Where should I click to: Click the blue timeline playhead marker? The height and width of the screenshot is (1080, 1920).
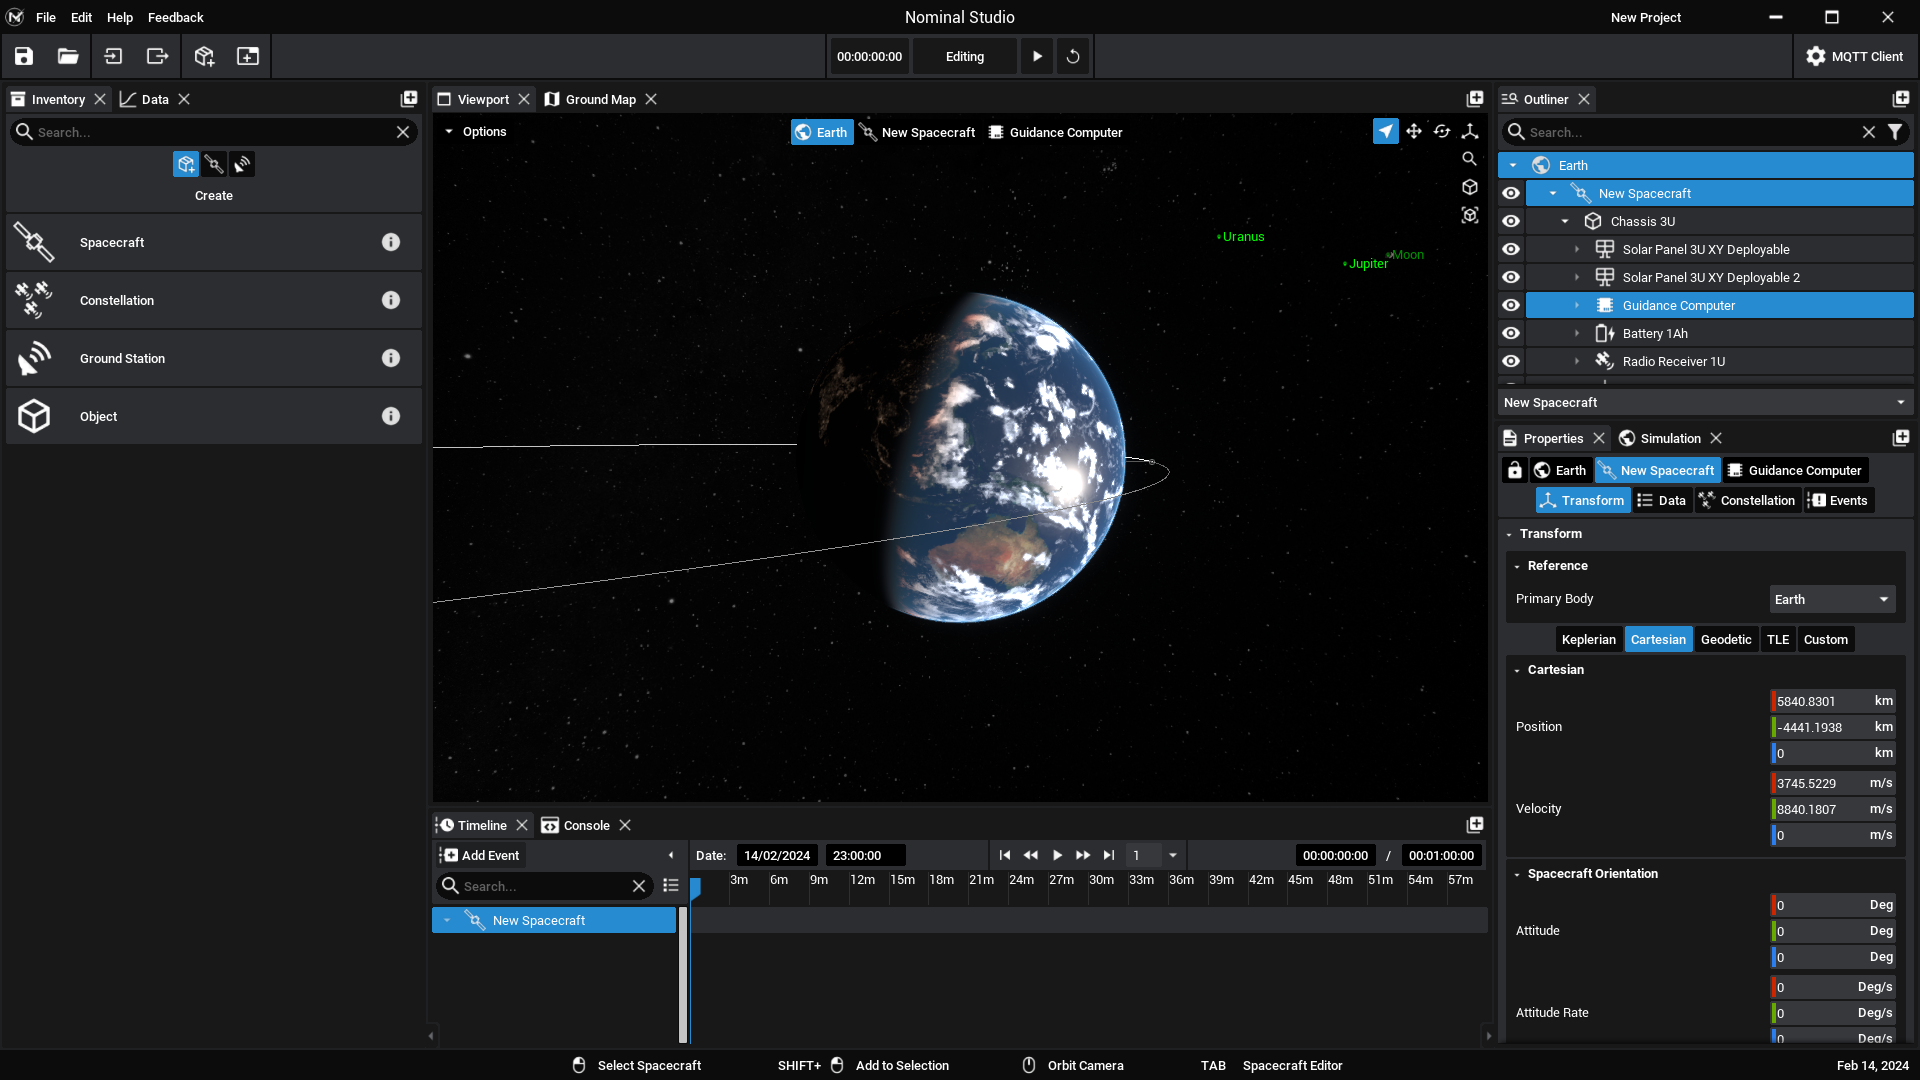tap(695, 887)
